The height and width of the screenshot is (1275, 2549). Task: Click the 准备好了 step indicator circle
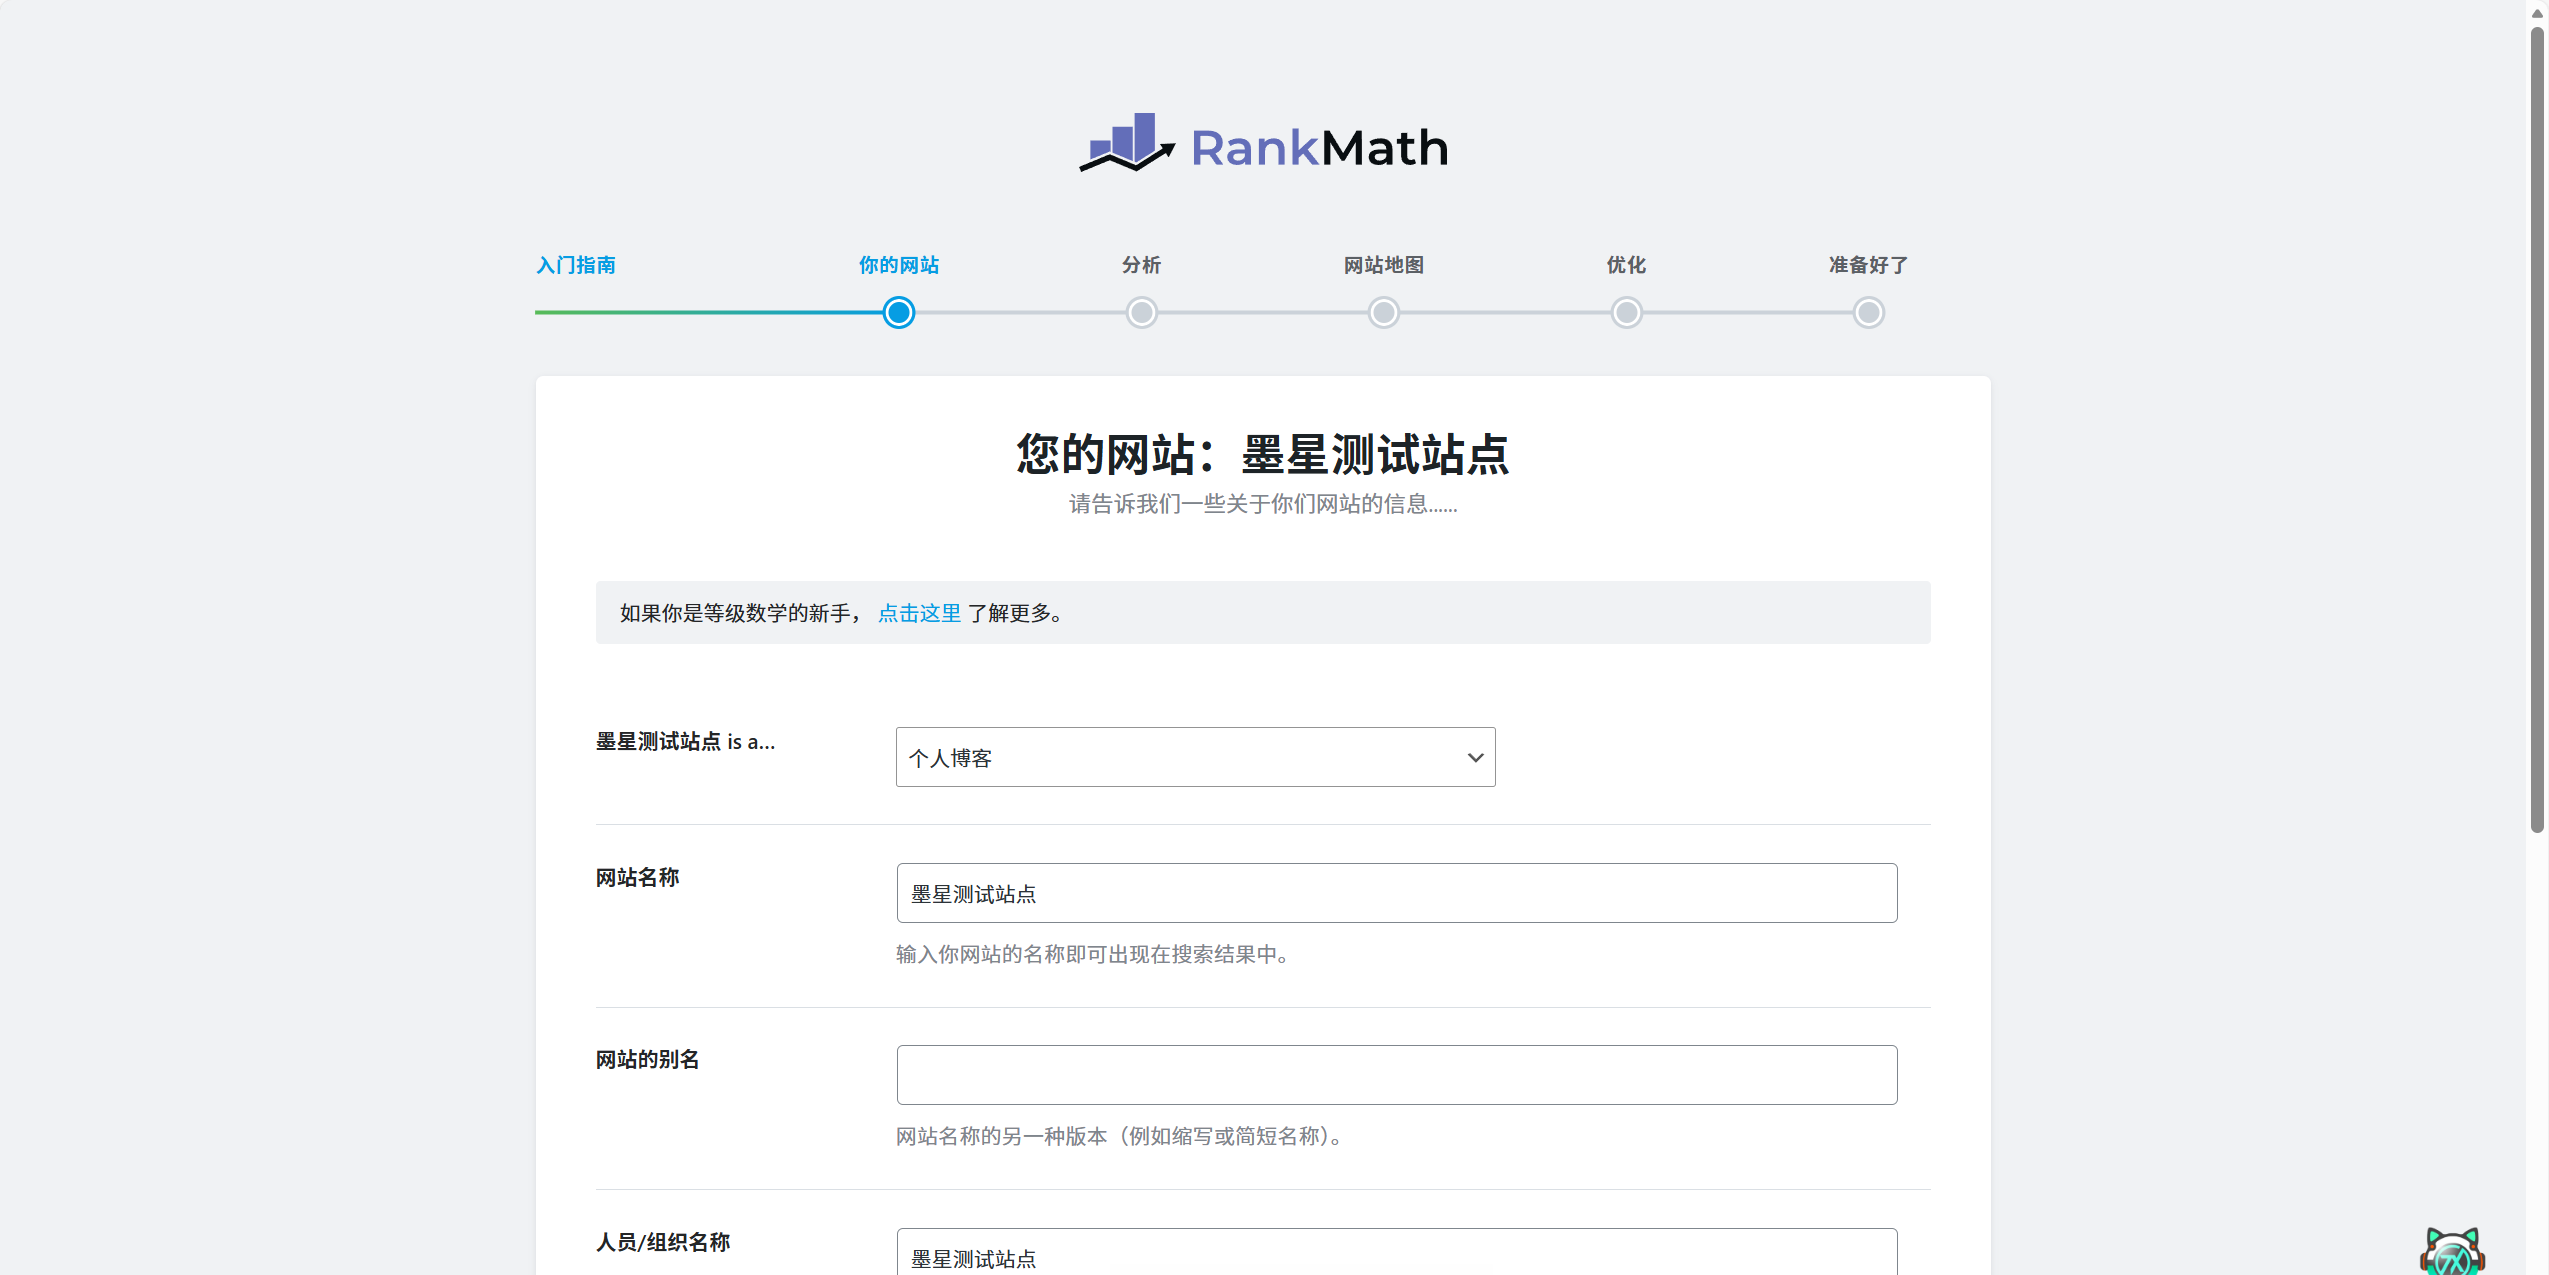[1866, 313]
